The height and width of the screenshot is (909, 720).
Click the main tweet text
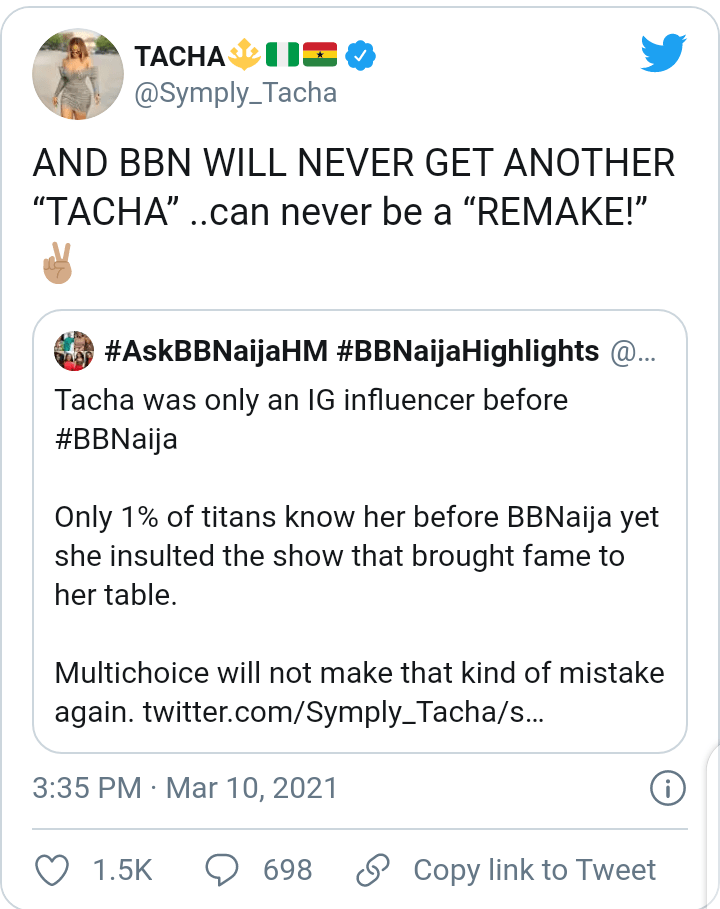(354, 184)
